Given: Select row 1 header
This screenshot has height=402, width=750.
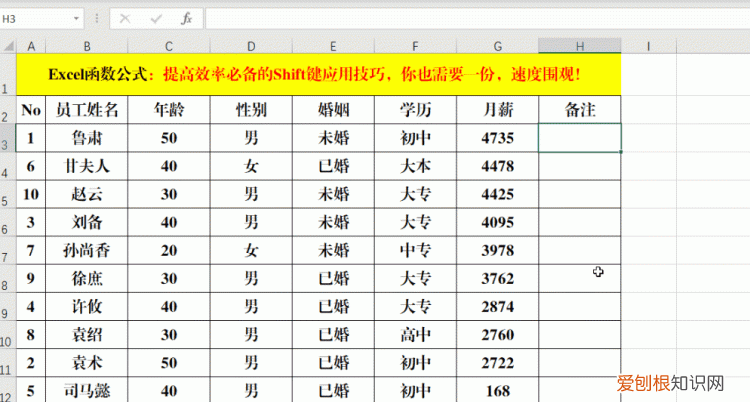Looking at the screenshot, I should 8,75.
